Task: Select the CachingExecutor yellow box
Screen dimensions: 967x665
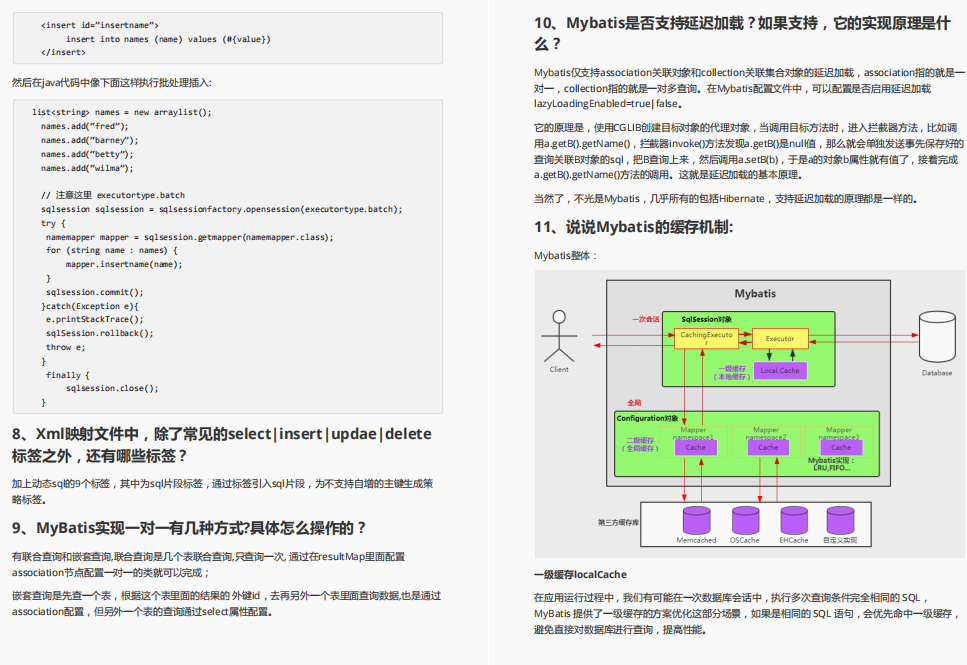Action: coord(706,339)
